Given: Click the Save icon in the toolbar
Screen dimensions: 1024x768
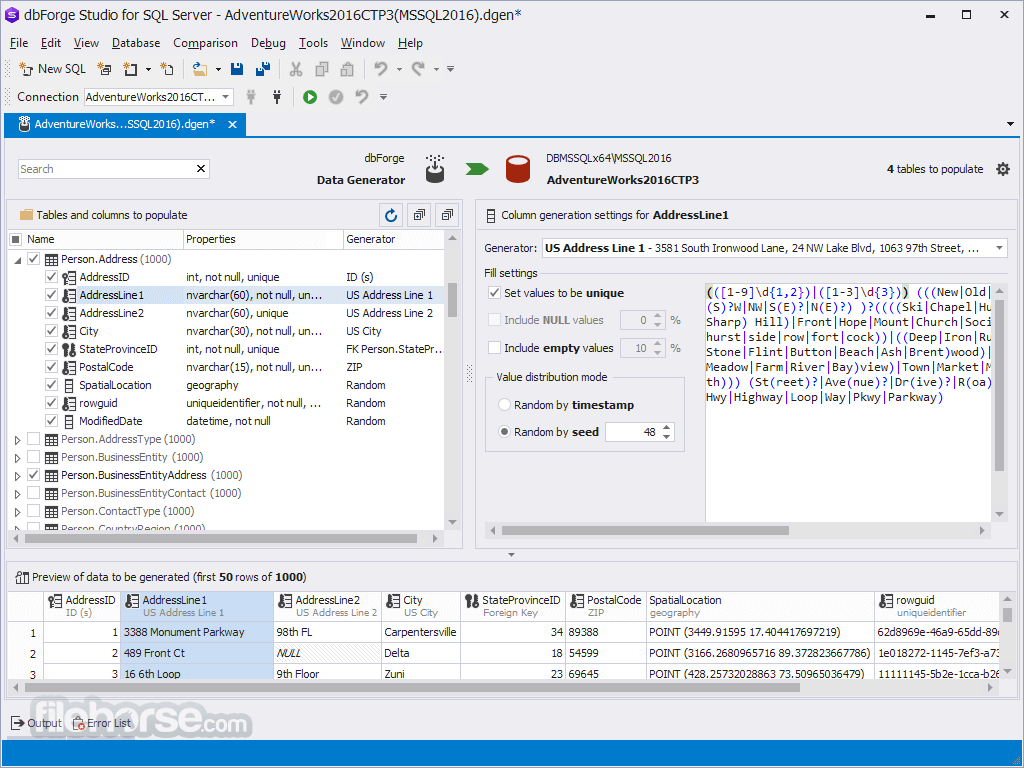Looking at the screenshot, I should tap(237, 69).
